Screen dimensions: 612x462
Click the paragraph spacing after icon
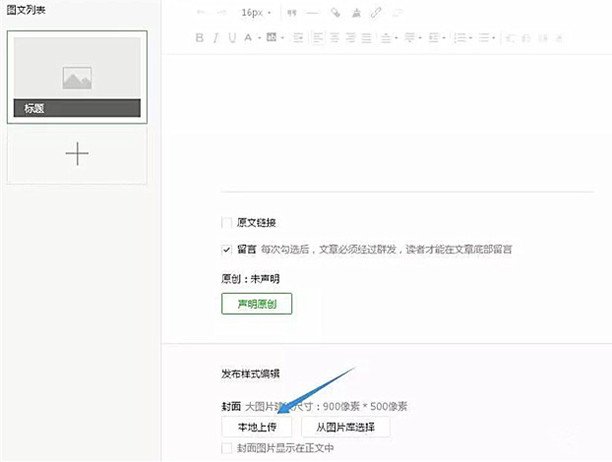point(409,38)
